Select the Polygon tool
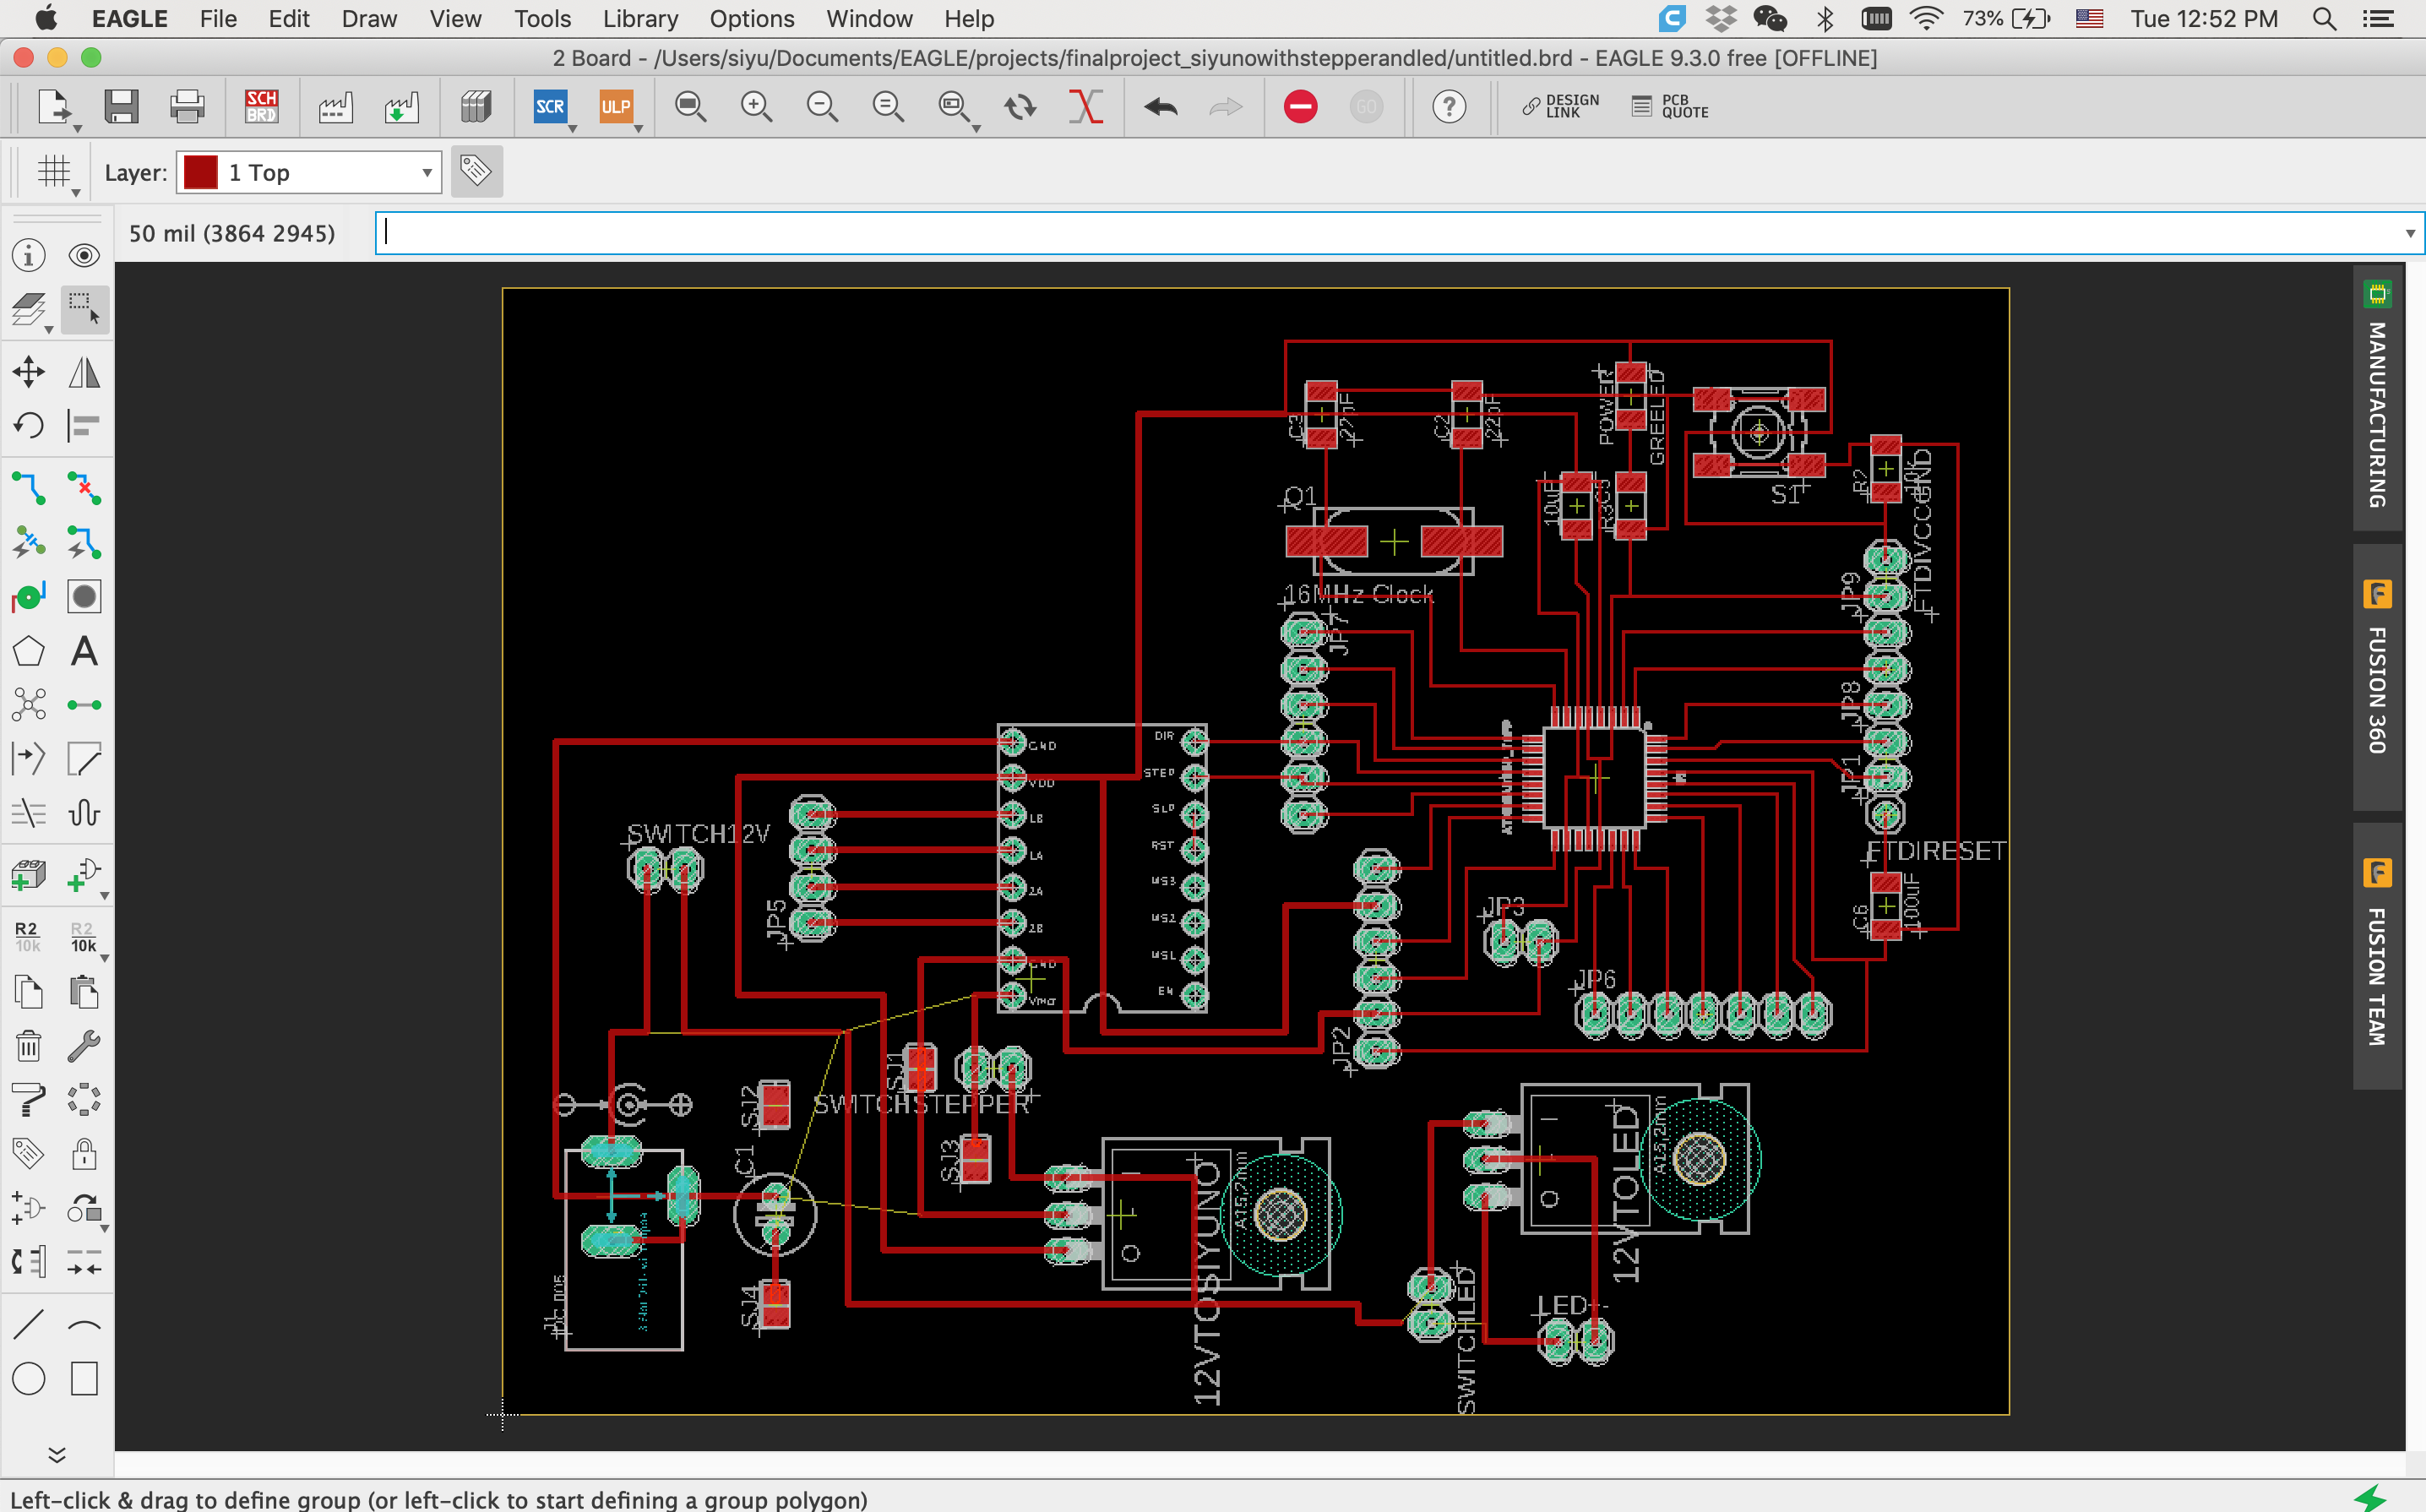The width and height of the screenshot is (2426, 1512). point(29,651)
